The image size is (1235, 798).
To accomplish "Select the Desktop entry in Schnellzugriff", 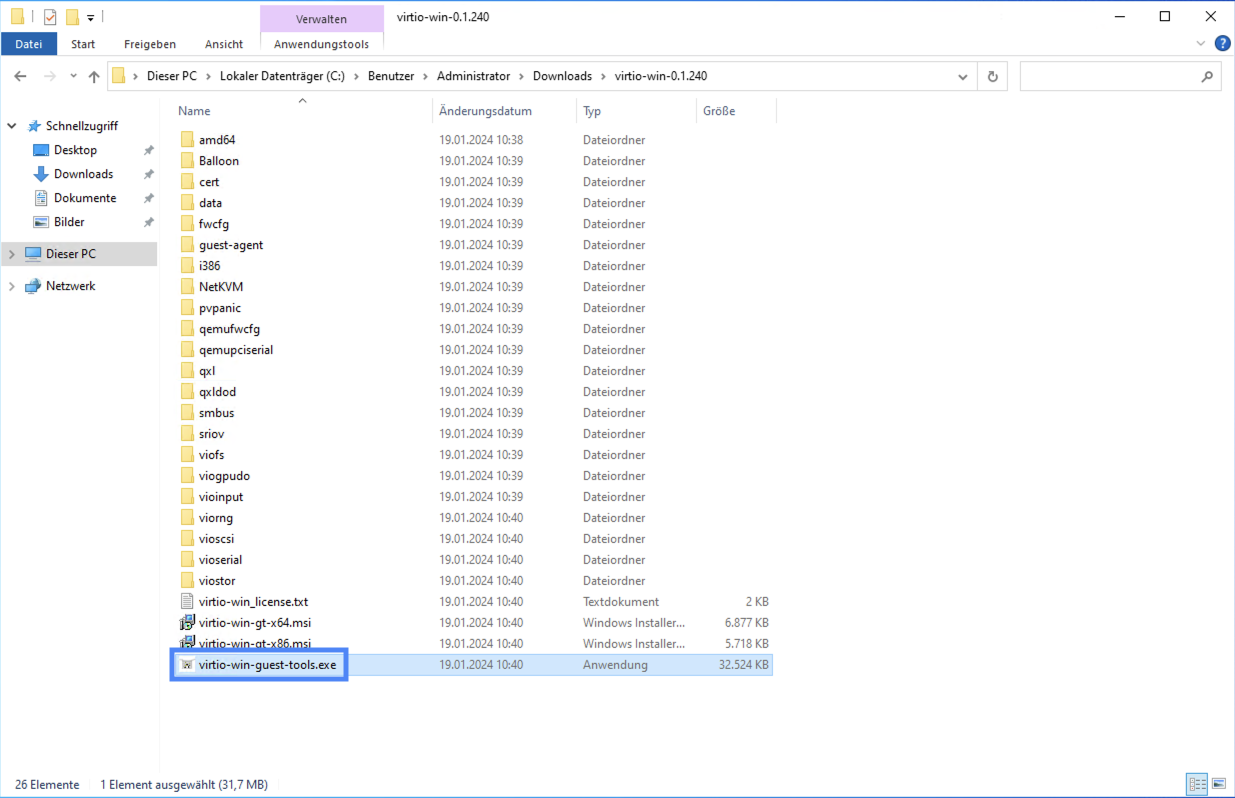I will coord(75,150).
